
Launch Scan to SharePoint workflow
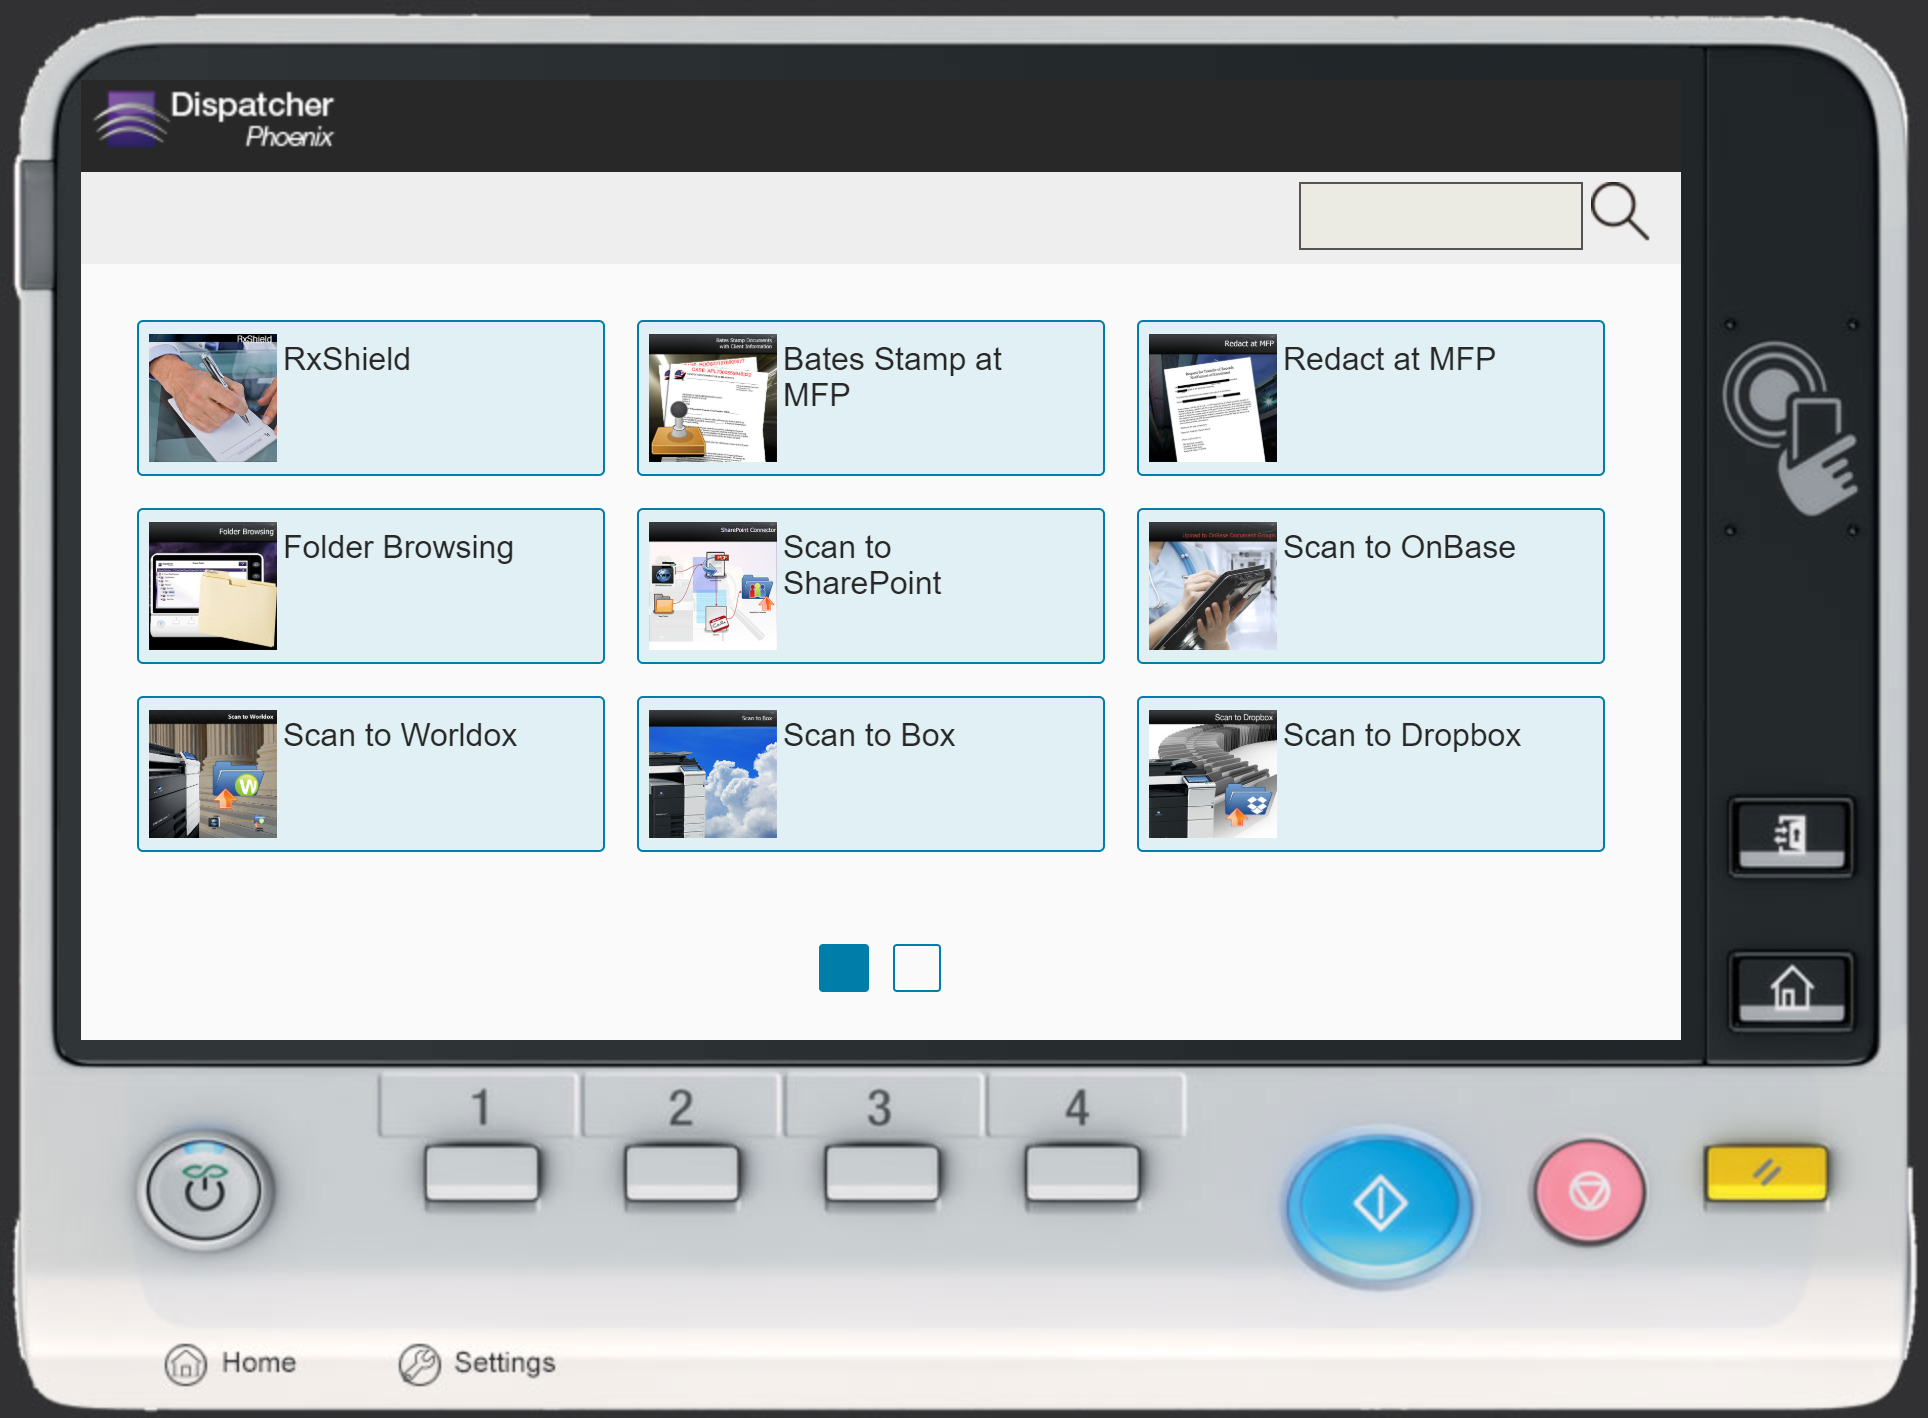(871, 586)
